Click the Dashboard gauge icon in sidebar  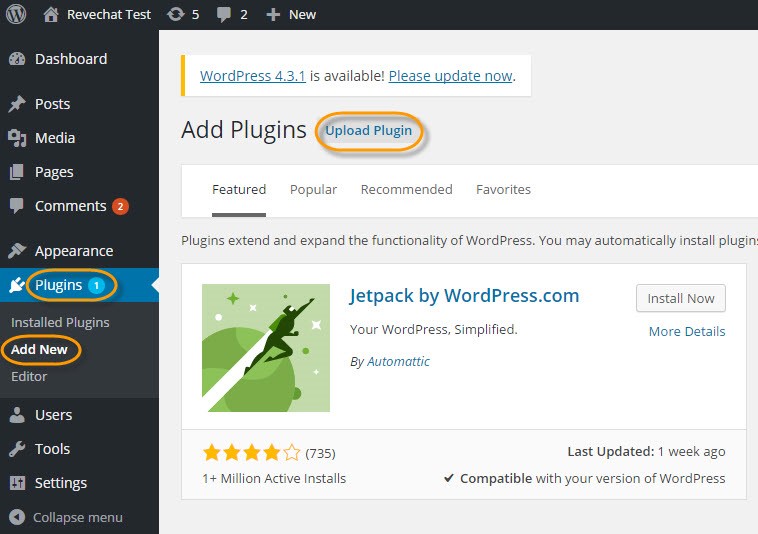coord(17,59)
